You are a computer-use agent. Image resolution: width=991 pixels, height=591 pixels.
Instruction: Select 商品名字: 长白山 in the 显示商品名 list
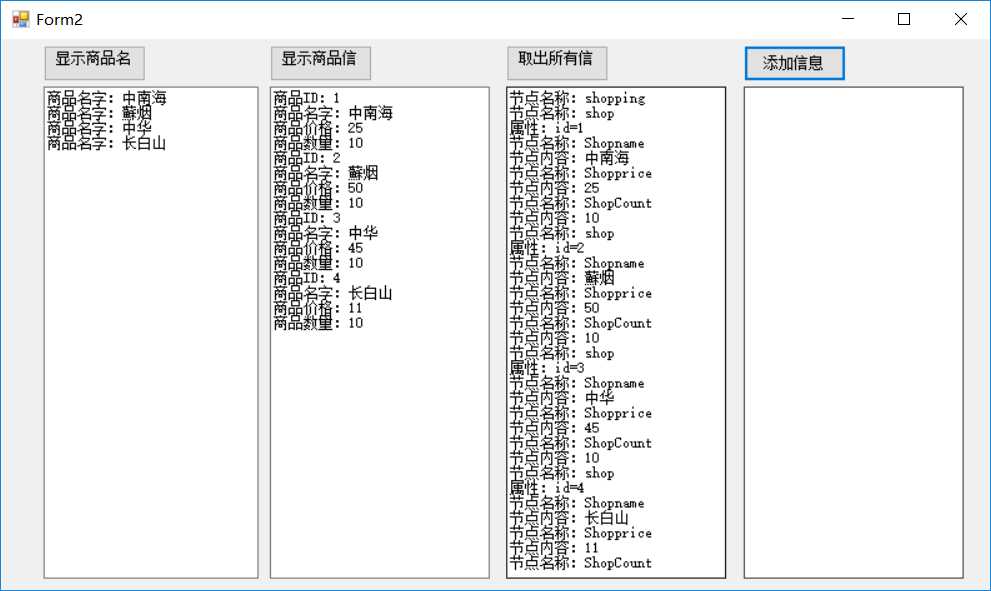click(x=107, y=143)
